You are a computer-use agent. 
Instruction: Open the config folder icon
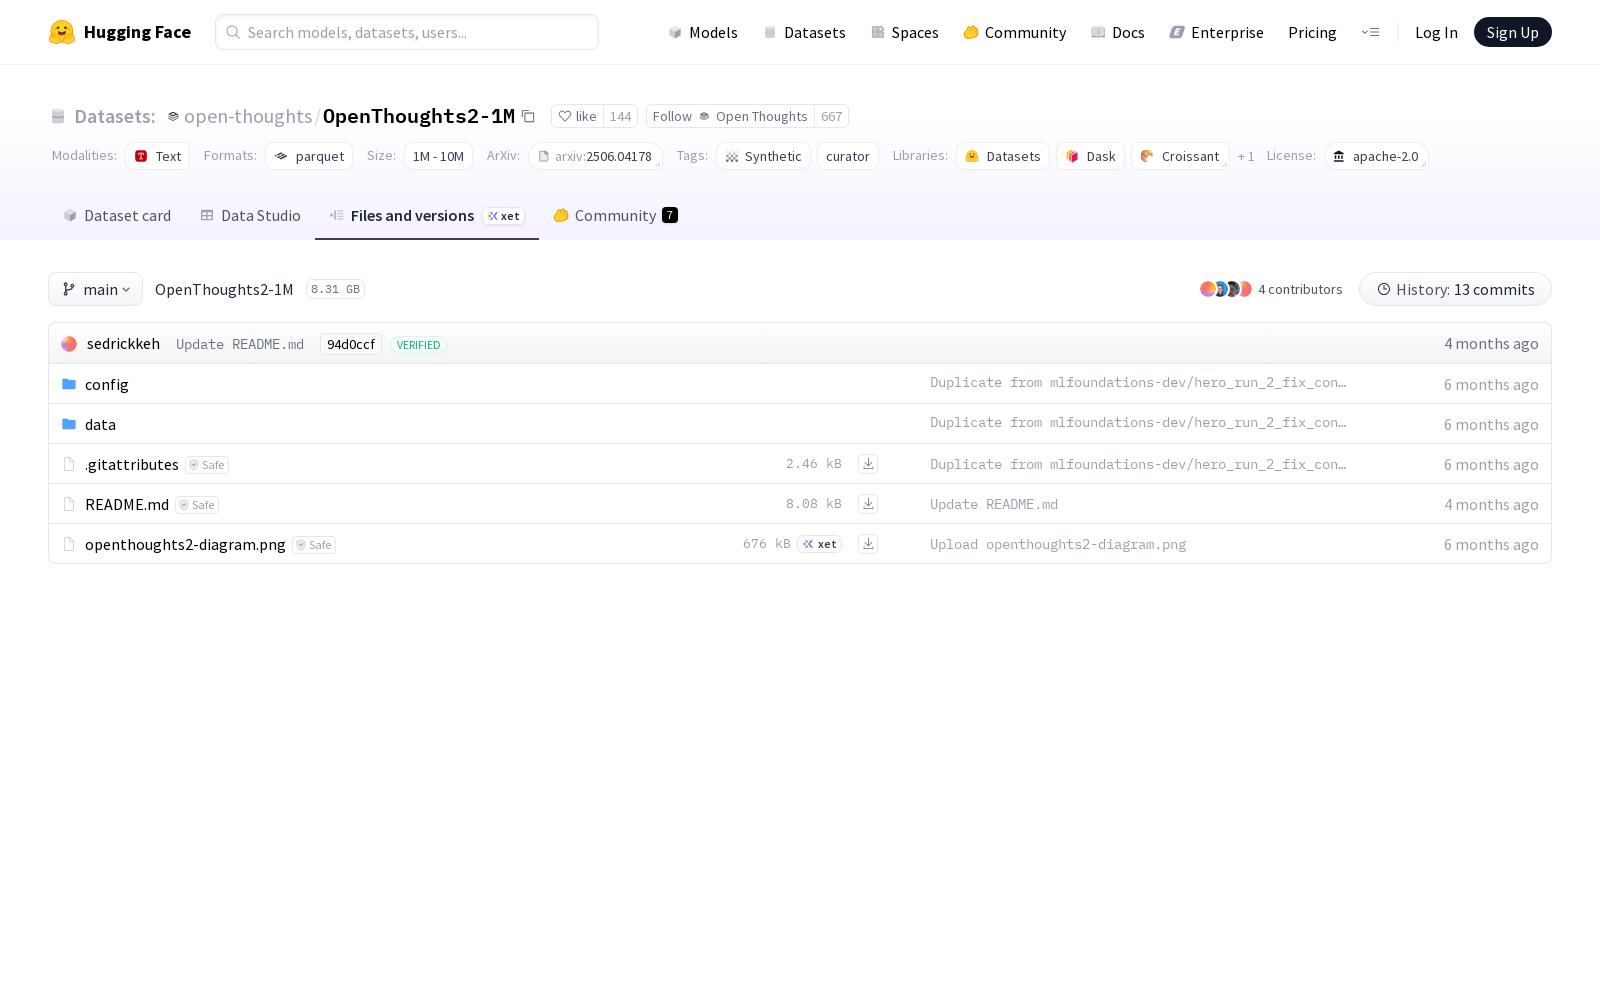pyautogui.click(x=69, y=384)
